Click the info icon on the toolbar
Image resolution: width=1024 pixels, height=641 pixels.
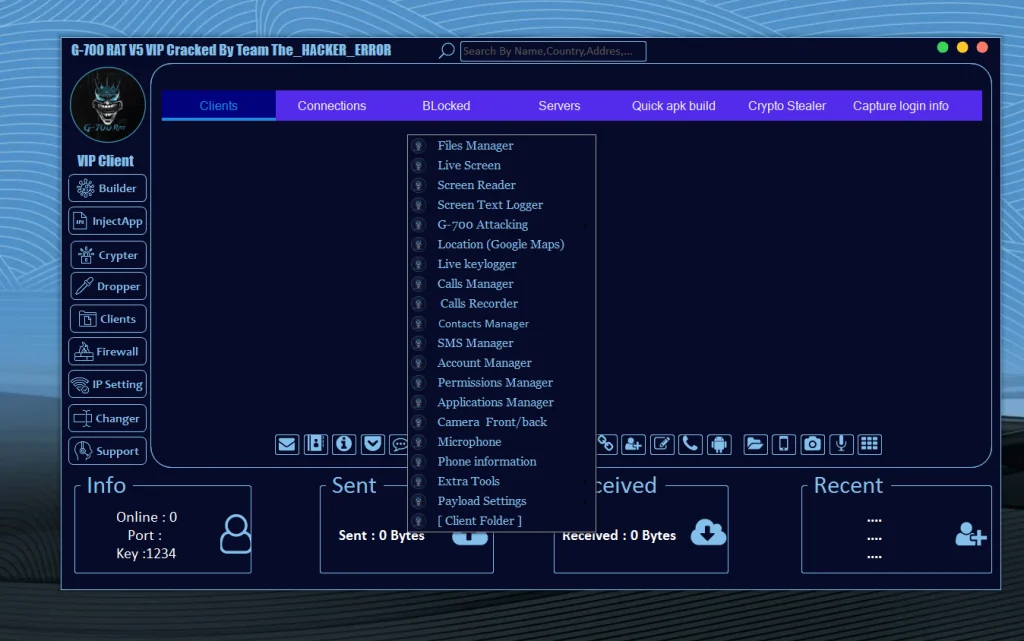click(344, 444)
